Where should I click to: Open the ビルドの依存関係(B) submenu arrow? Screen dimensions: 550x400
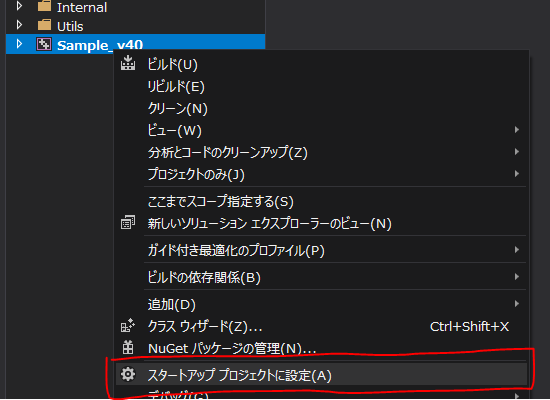tap(517, 276)
